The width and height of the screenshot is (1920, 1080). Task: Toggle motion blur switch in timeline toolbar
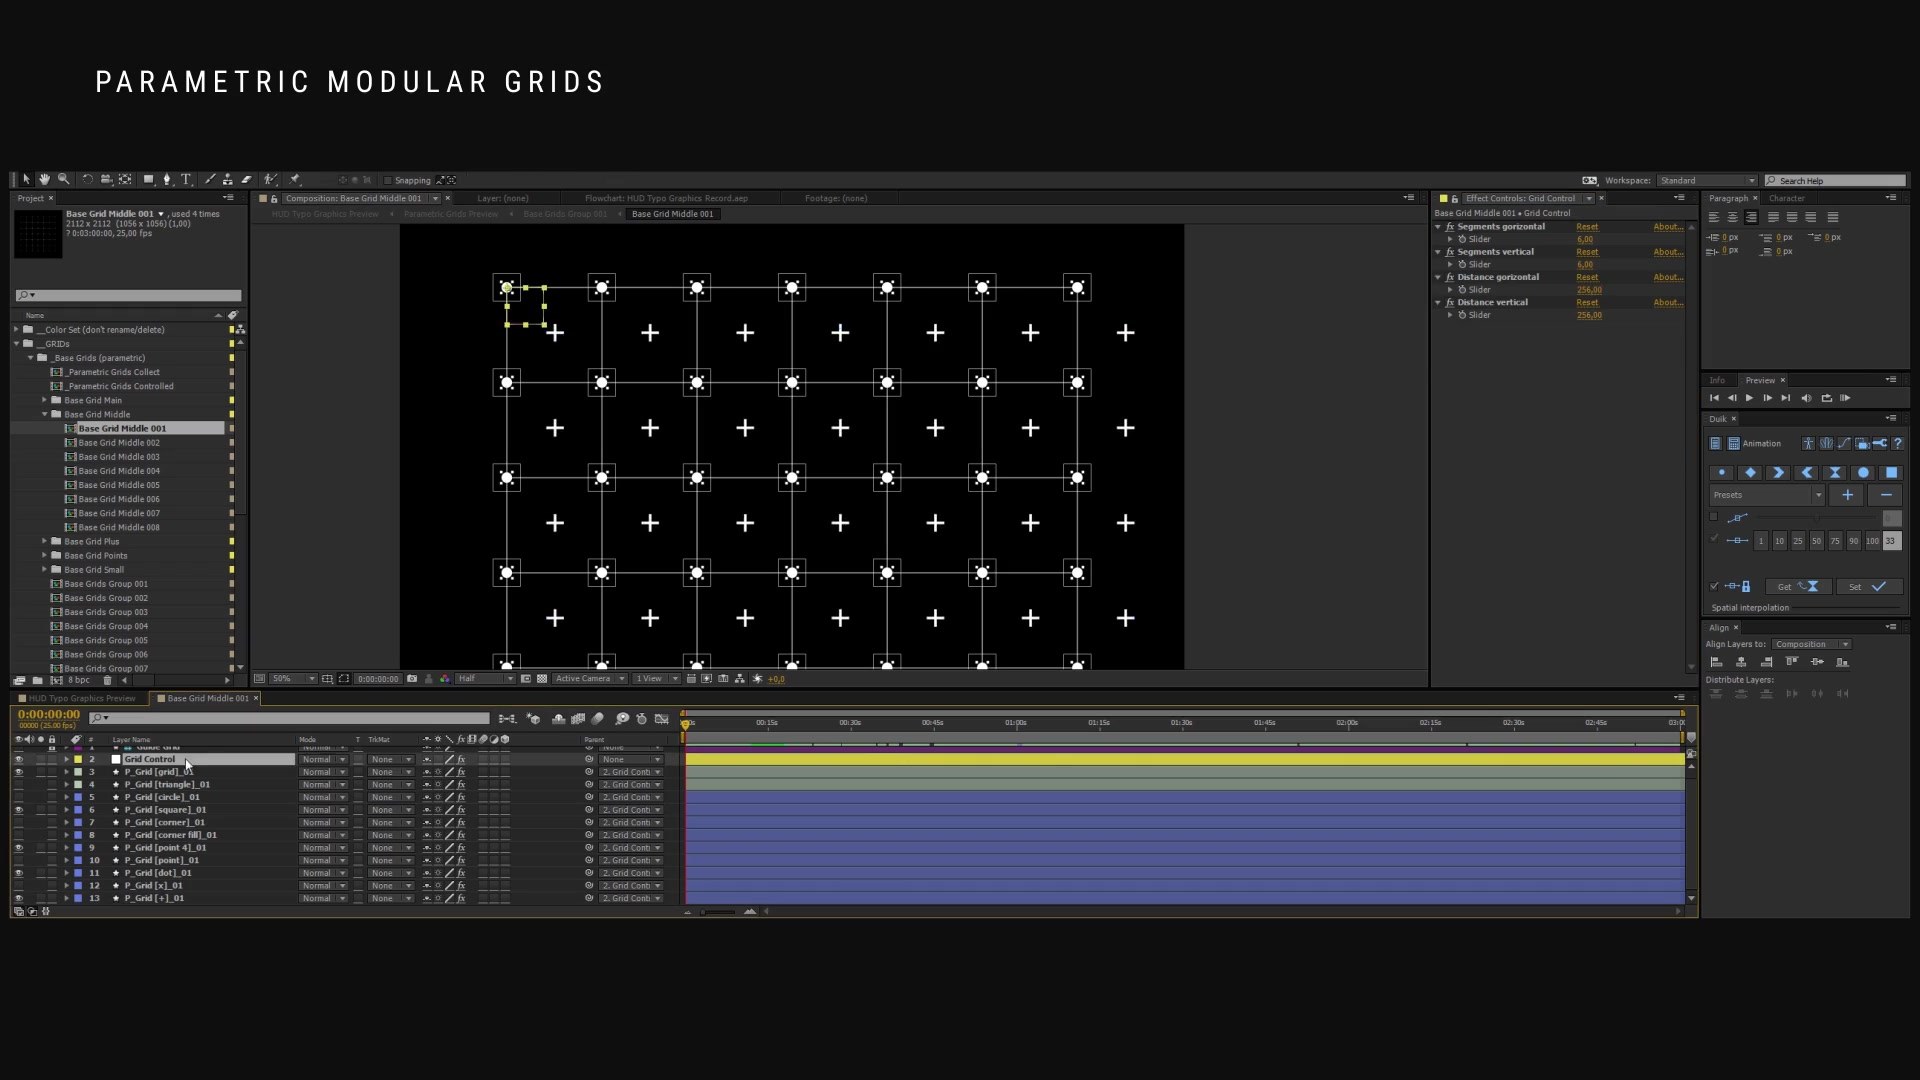click(597, 719)
